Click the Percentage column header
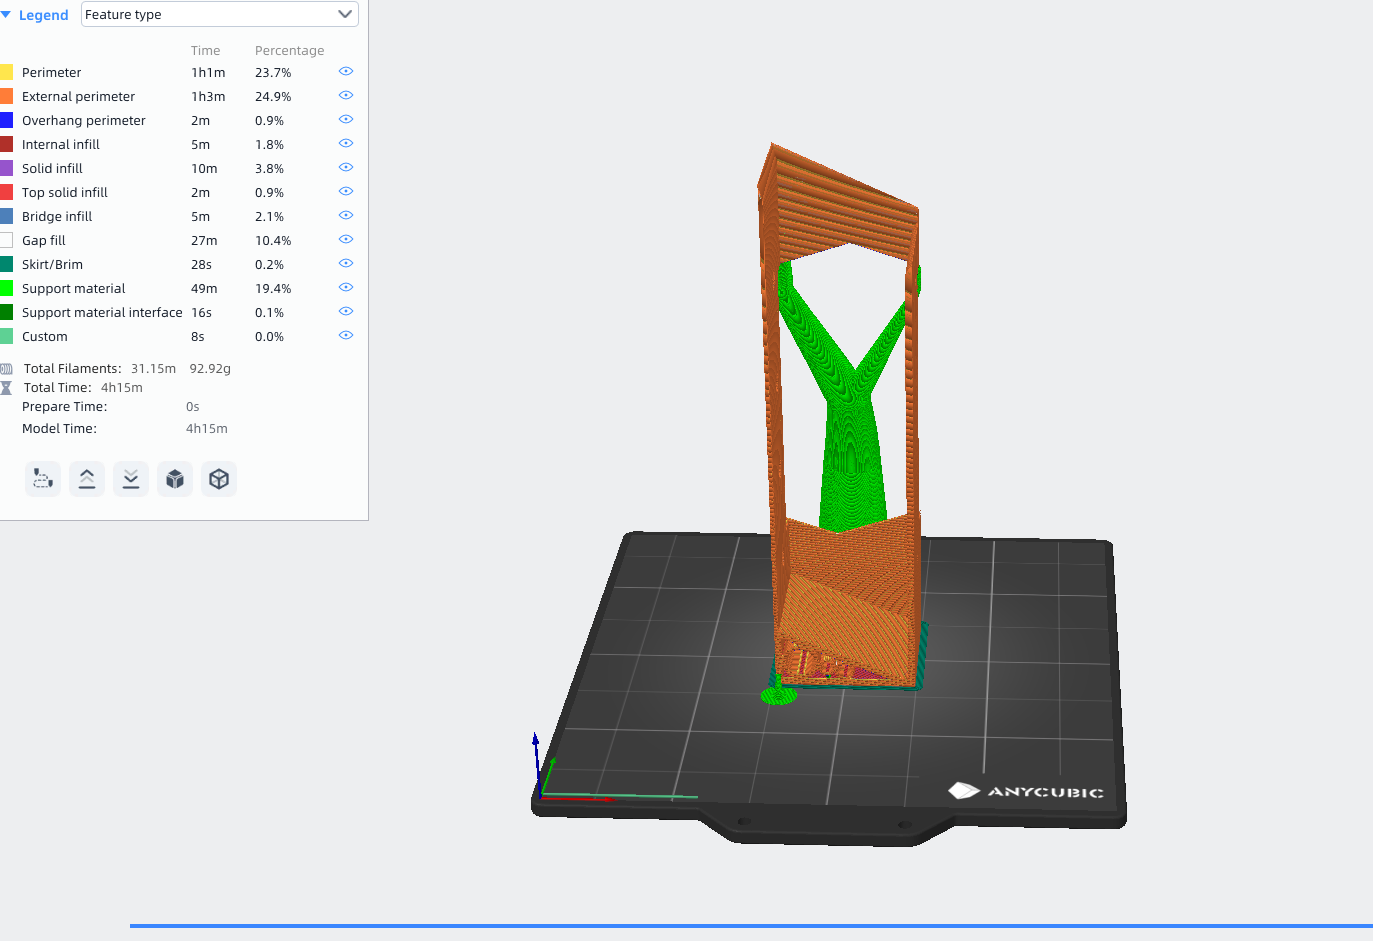Image resolution: width=1373 pixels, height=941 pixels. pos(290,51)
